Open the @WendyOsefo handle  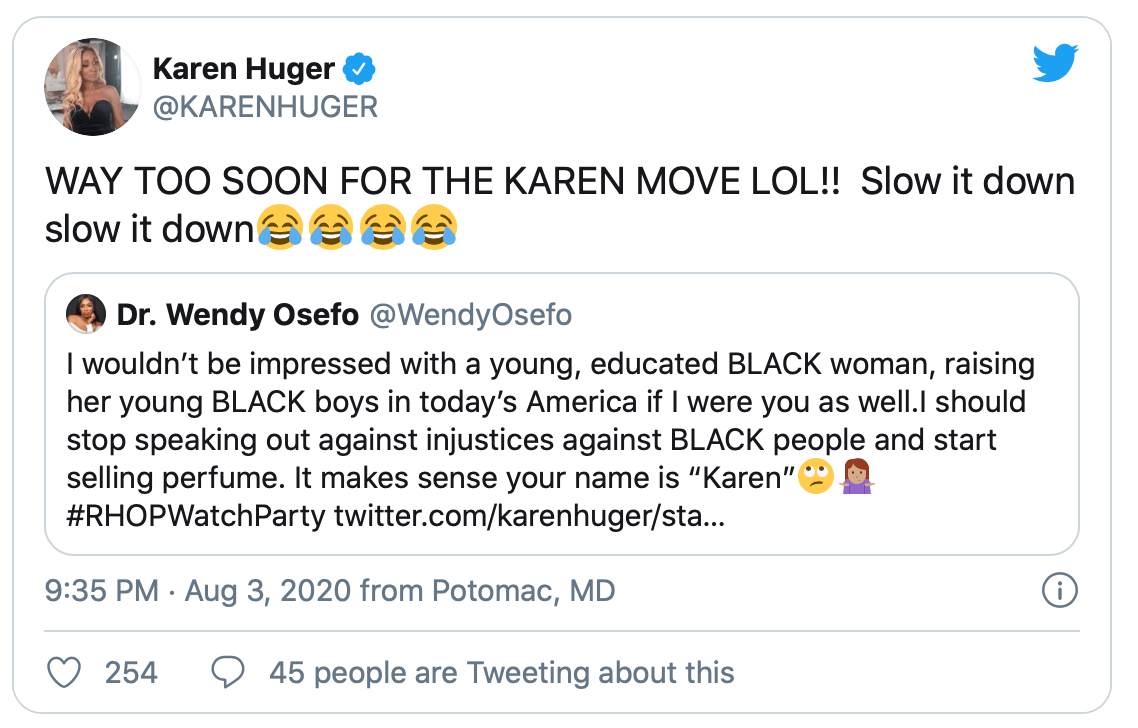(471, 316)
